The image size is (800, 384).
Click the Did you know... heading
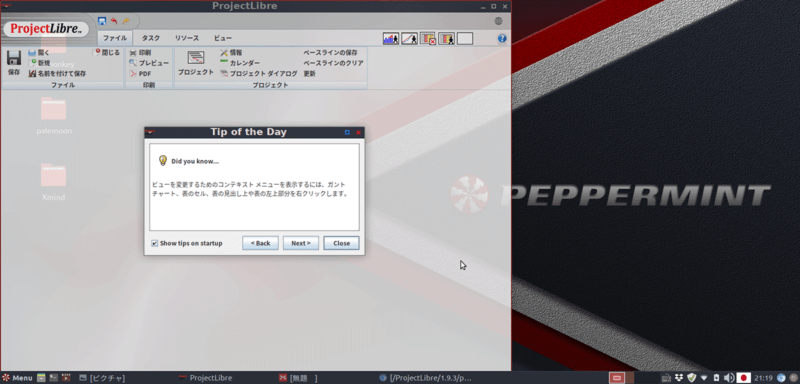[195, 161]
